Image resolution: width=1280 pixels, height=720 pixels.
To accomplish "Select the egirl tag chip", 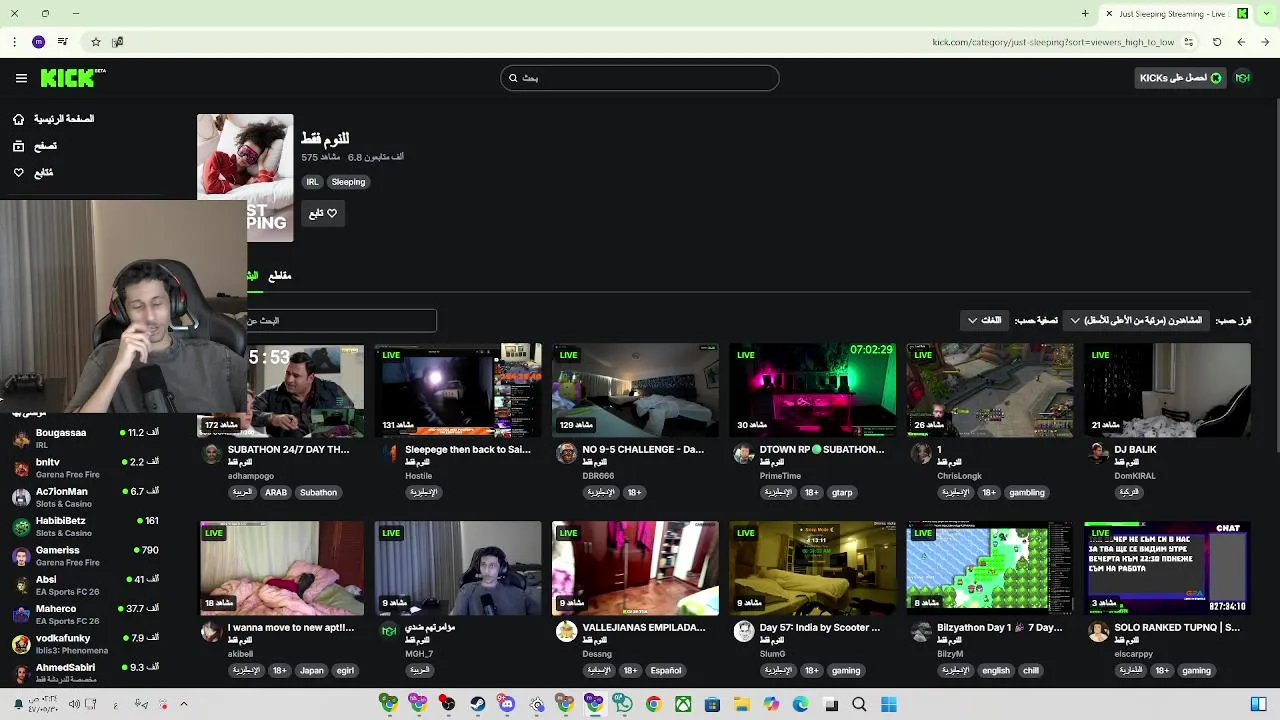I will pyautogui.click(x=345, y=671).
